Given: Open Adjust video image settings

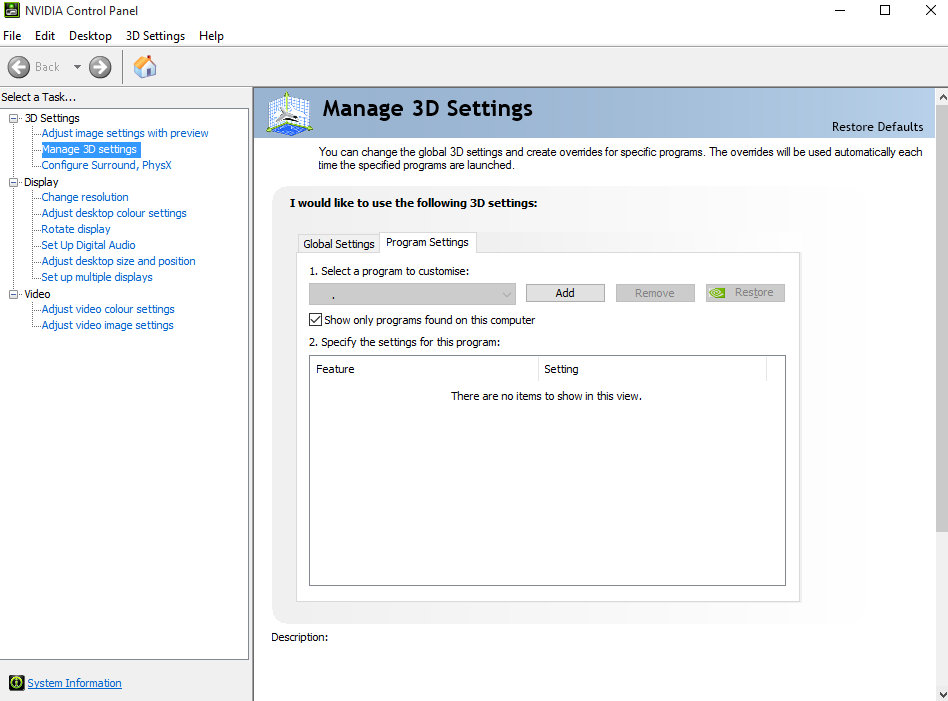Looking at the screenshot, I should point(107,325).
